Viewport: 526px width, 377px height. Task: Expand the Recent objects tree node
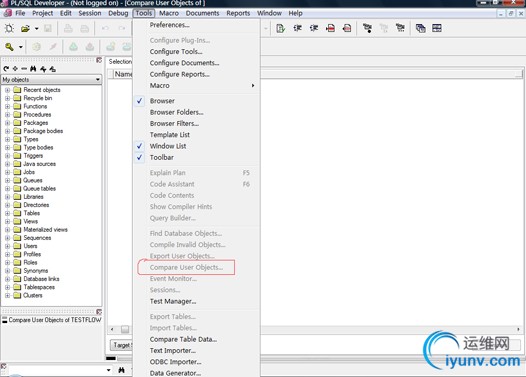7,90
